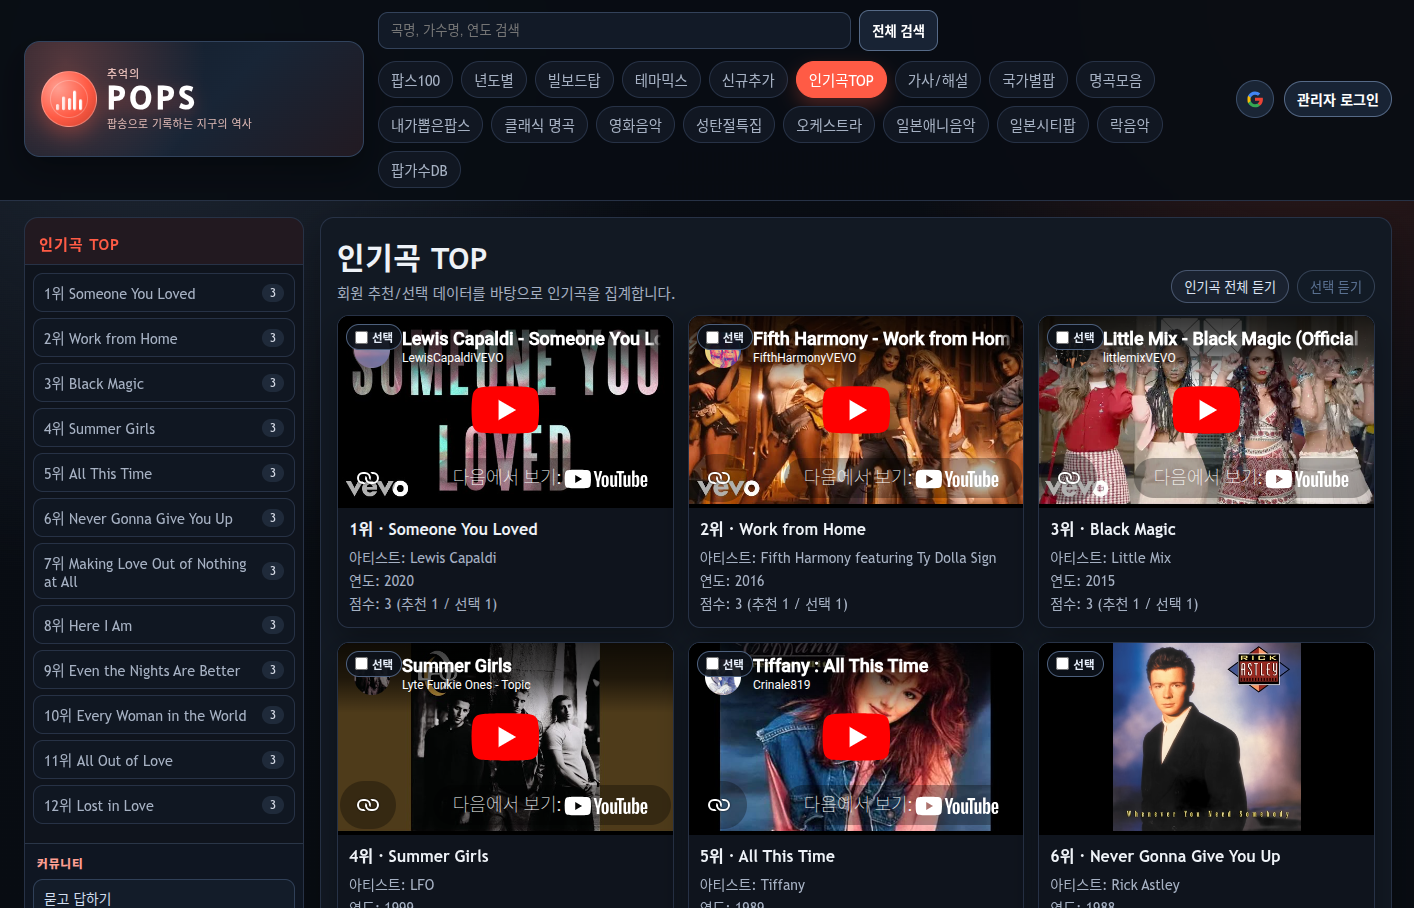Image resolution: width=1414 pixels, height=908 pixels.
Task: Play the Work from Home video
Action: point(856,410)
